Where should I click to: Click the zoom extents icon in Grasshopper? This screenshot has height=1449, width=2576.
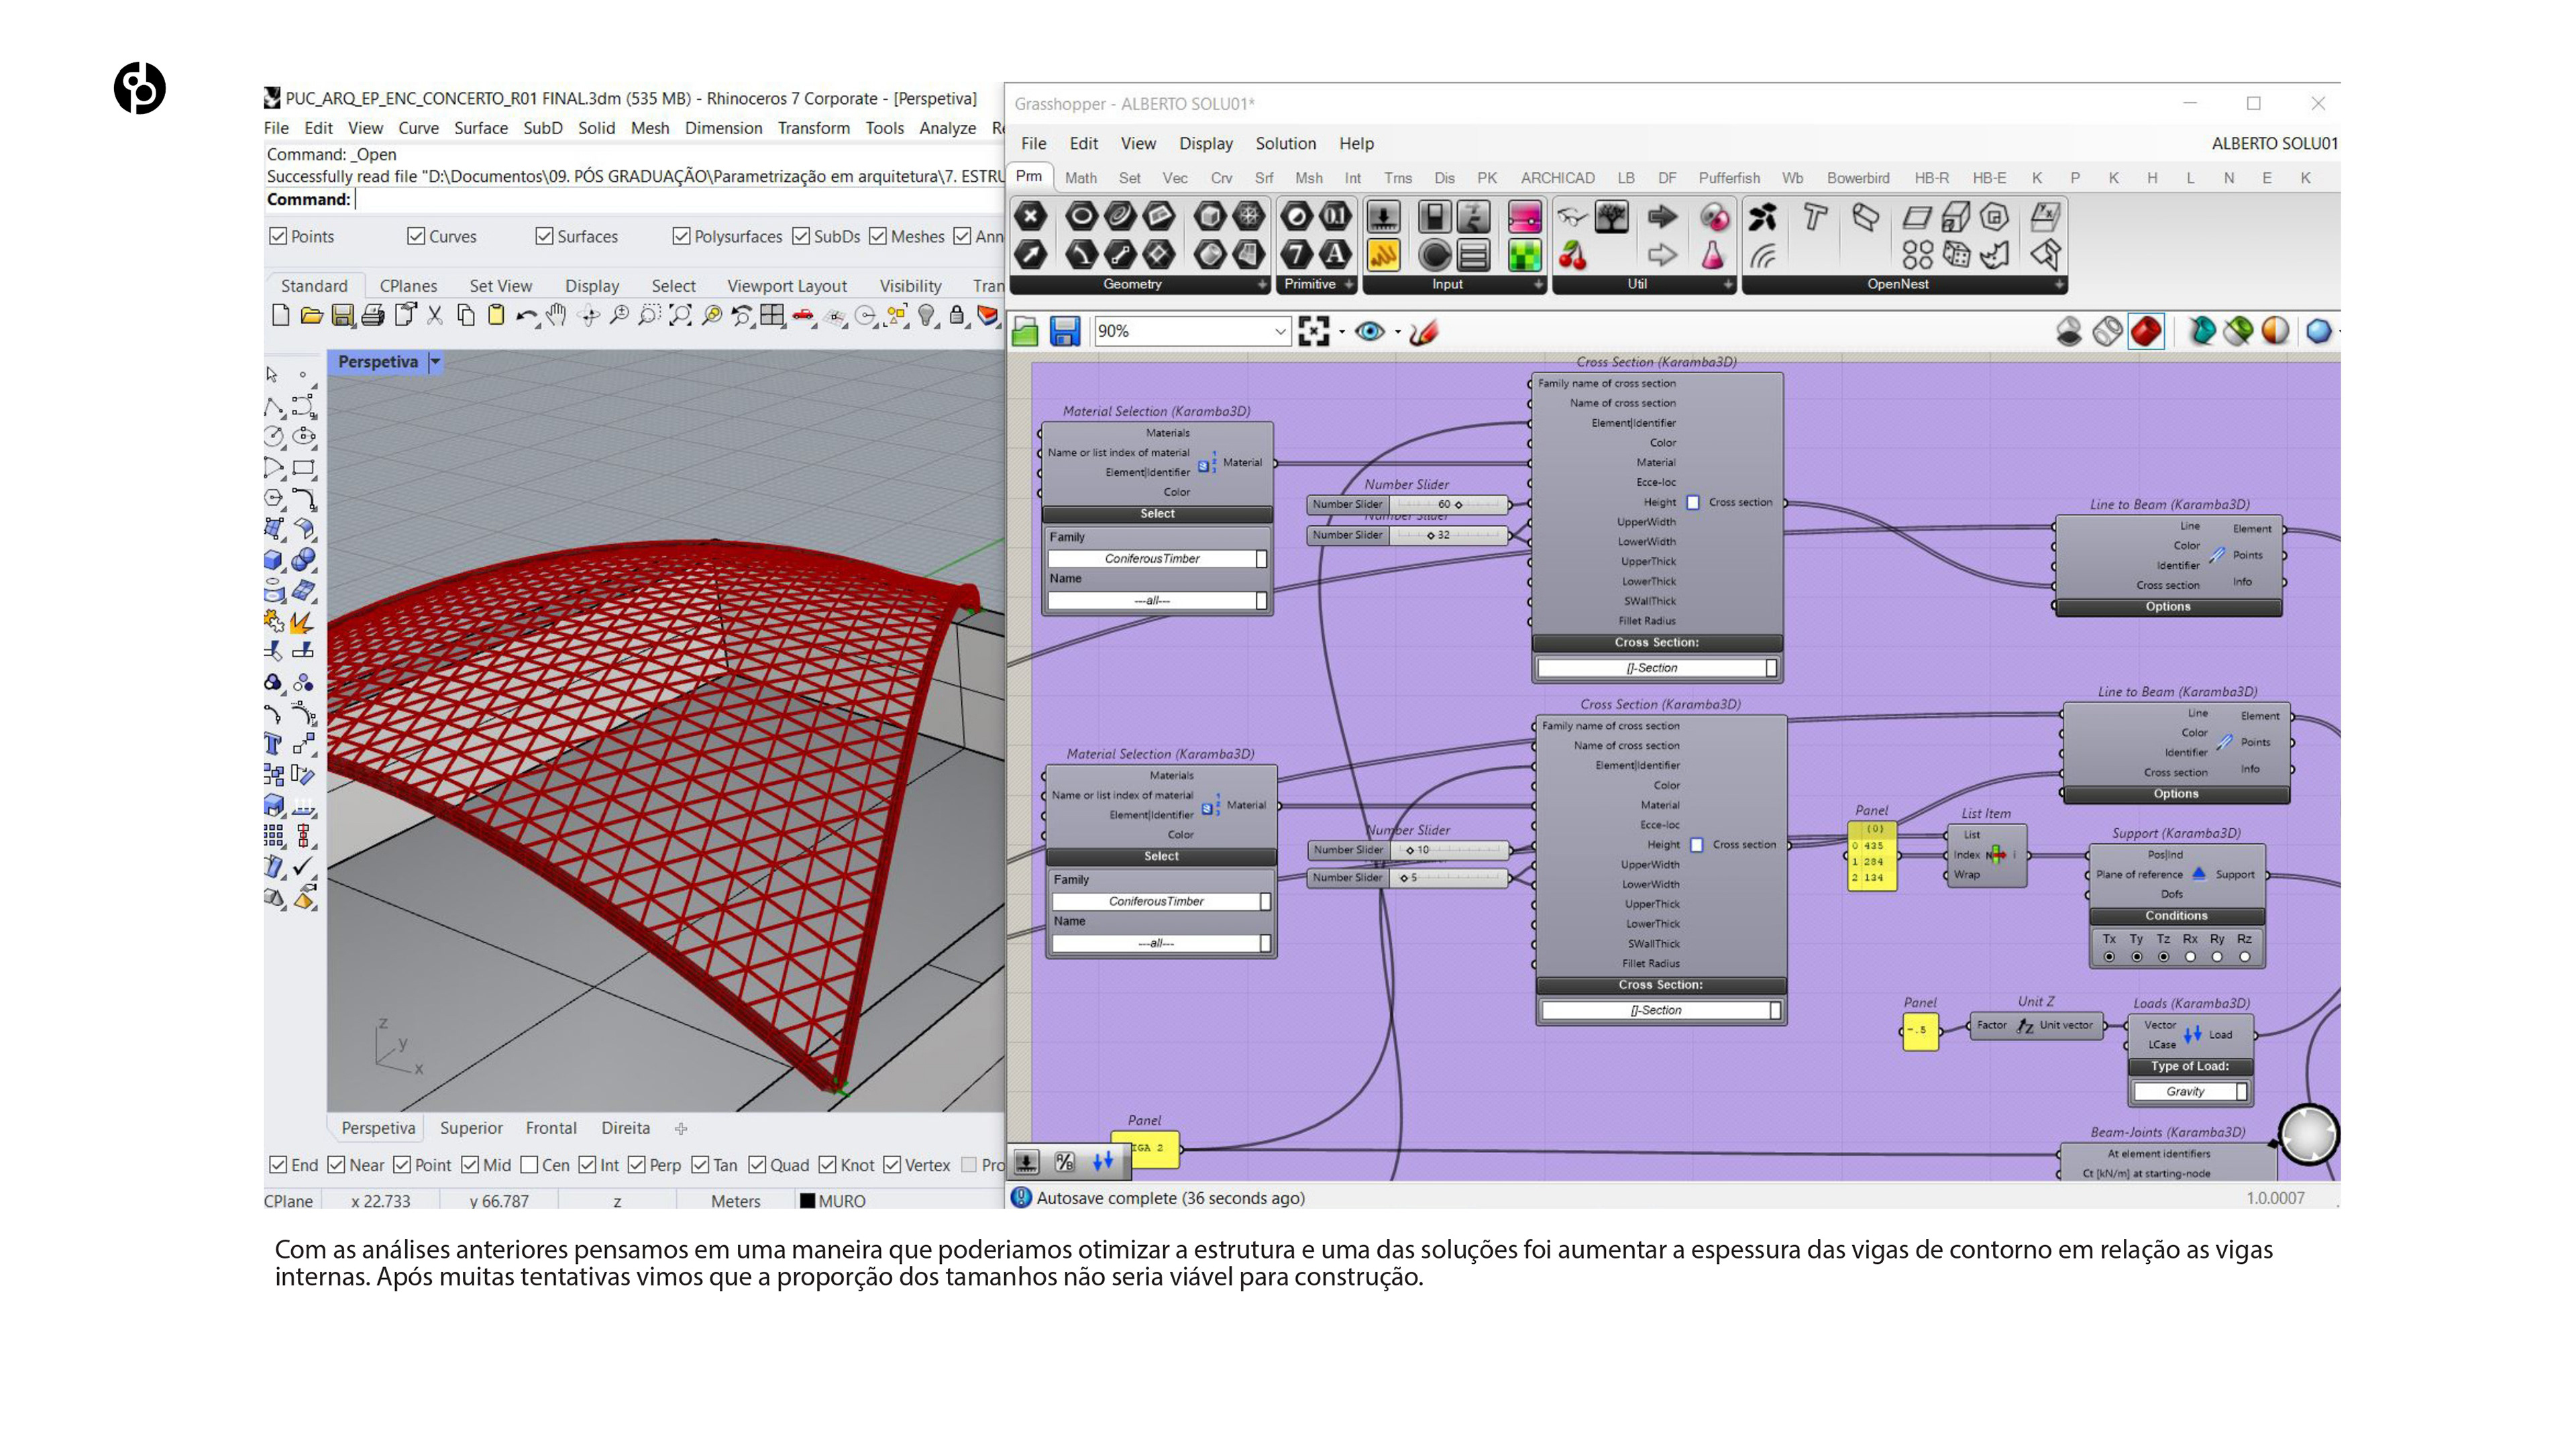1313,331
